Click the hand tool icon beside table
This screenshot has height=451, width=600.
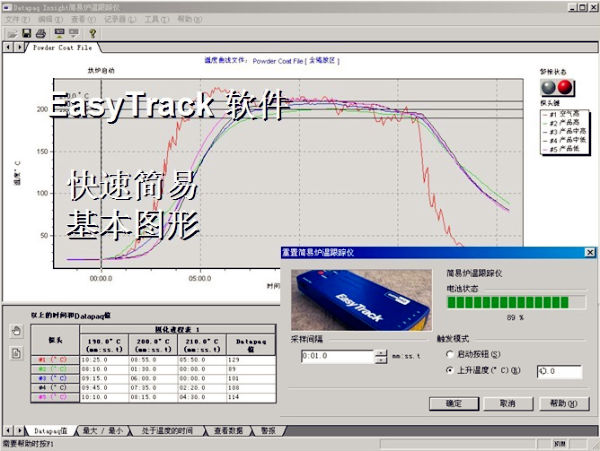click(16, 330)
